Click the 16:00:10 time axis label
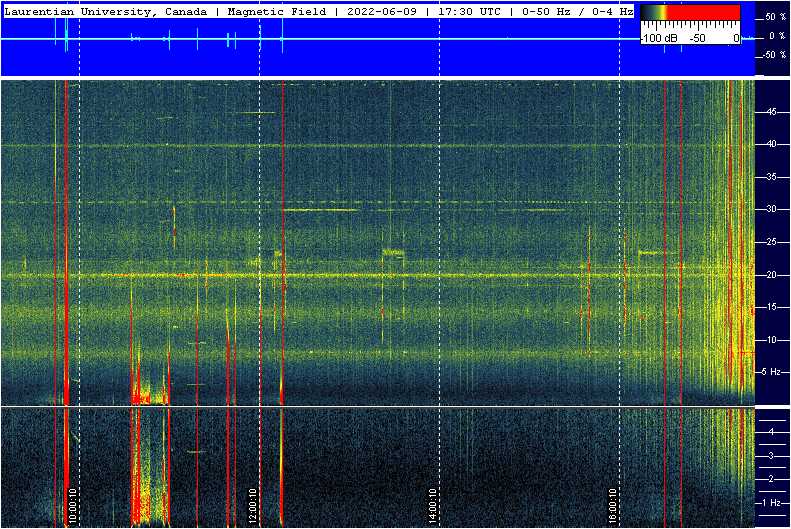The image size is (791, 529). click(x=613, y=505)
